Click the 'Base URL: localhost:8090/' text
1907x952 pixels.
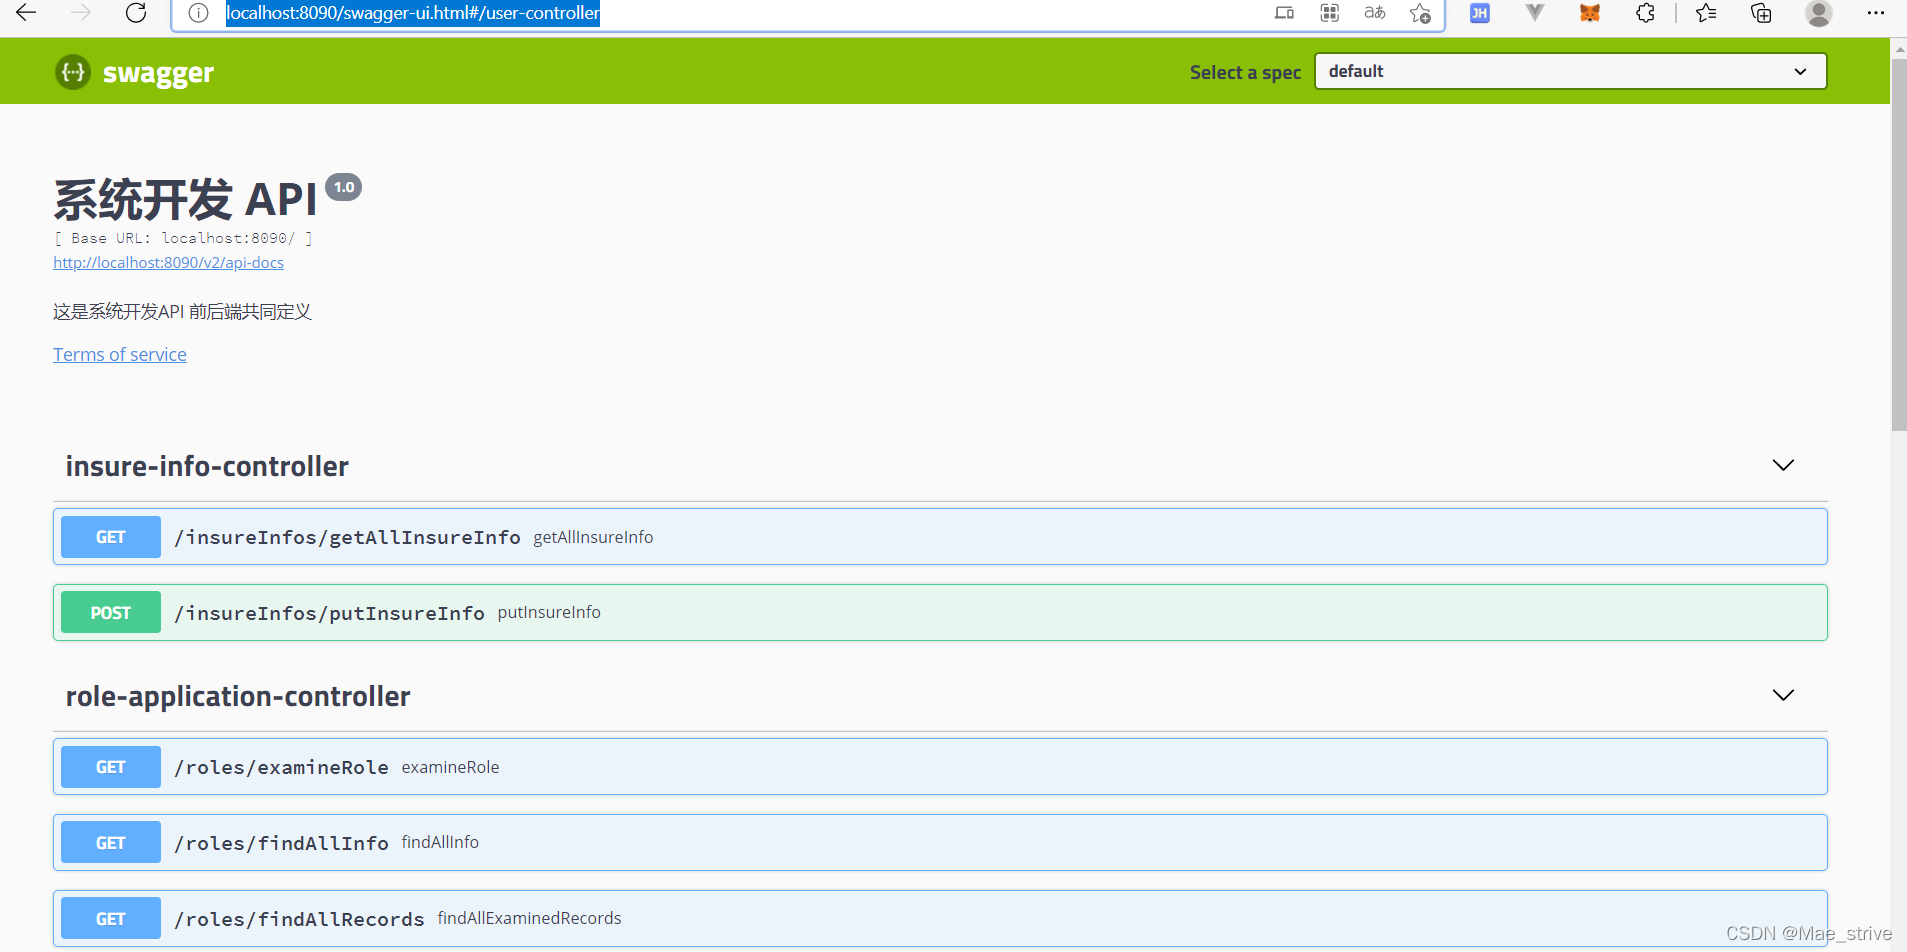tap(183, 238)
